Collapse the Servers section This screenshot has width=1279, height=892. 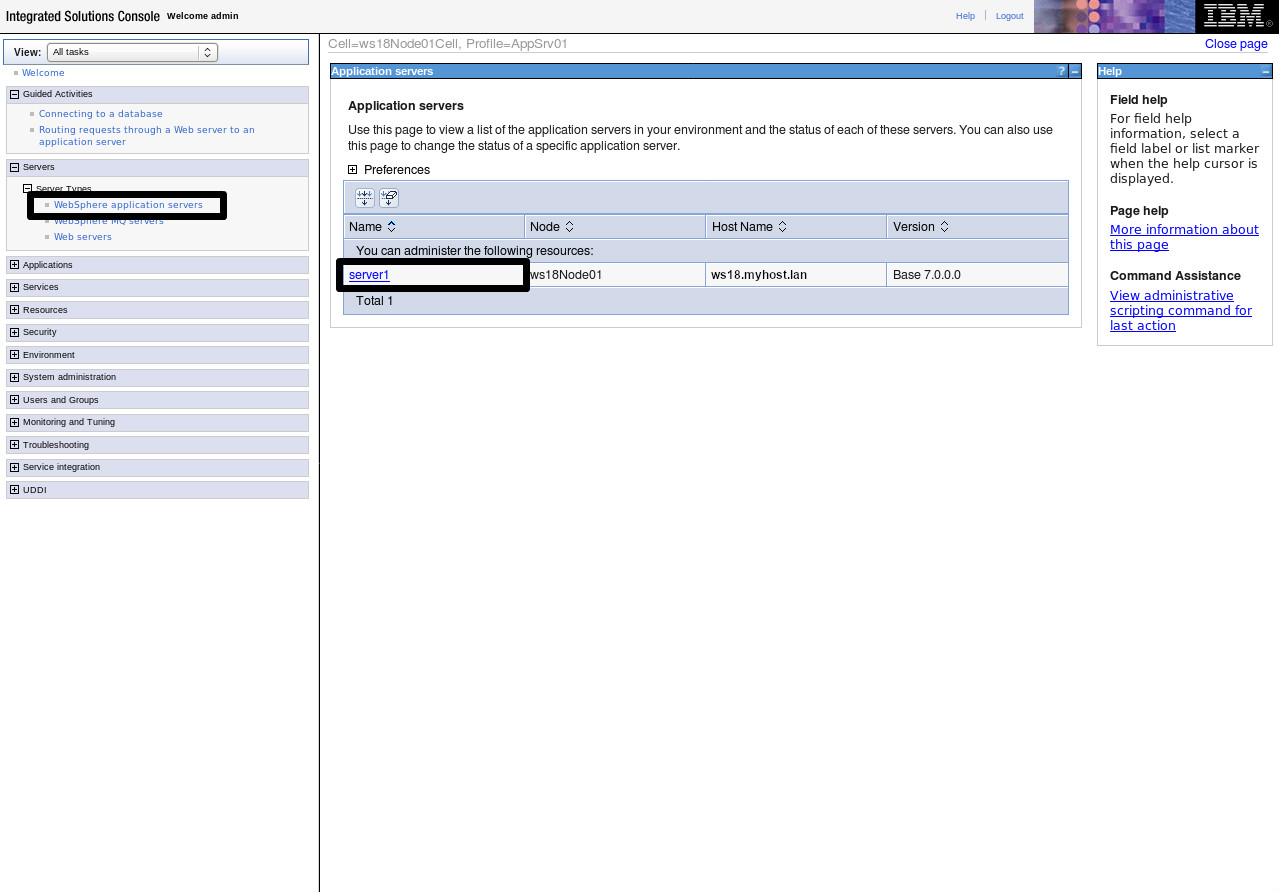[x=14, y=167]
